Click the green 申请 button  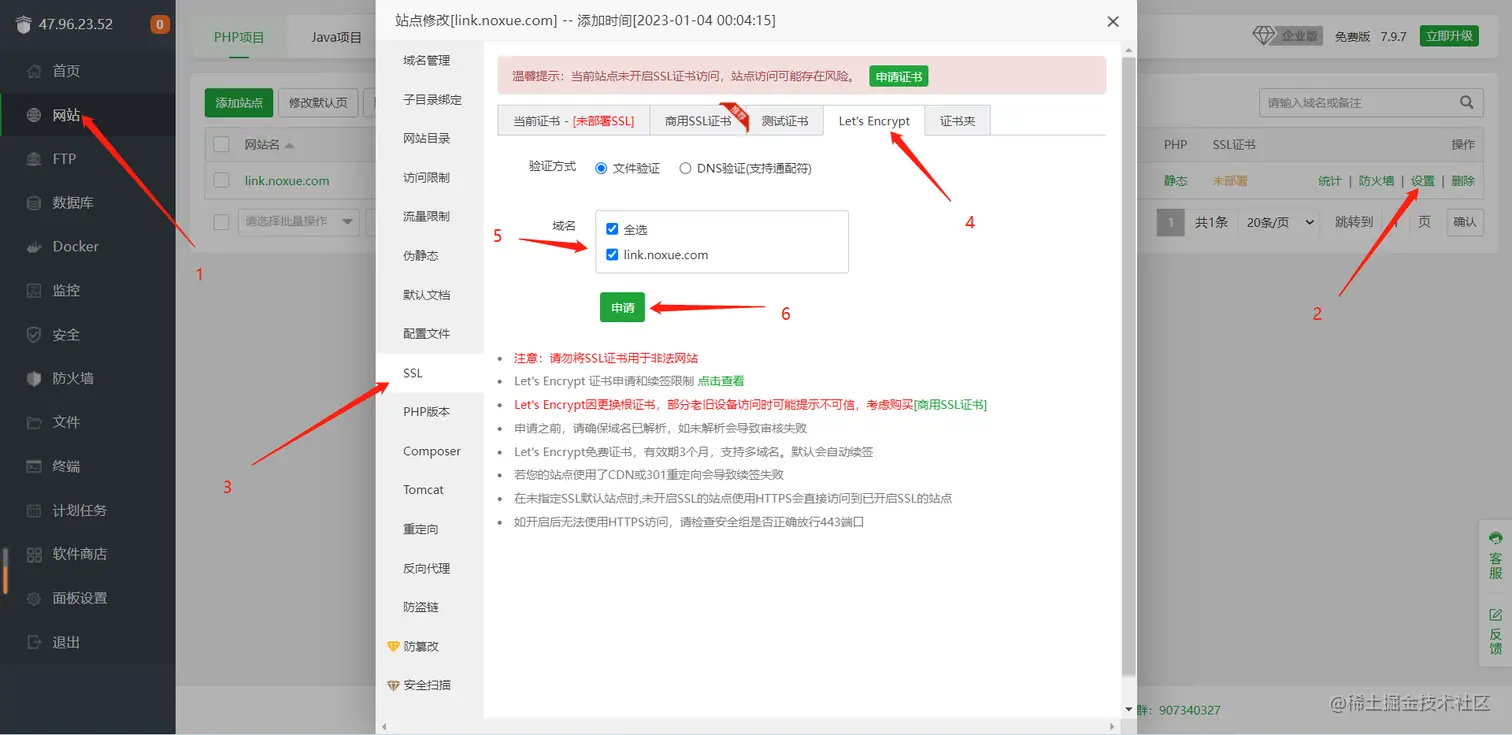coord(622,307)
